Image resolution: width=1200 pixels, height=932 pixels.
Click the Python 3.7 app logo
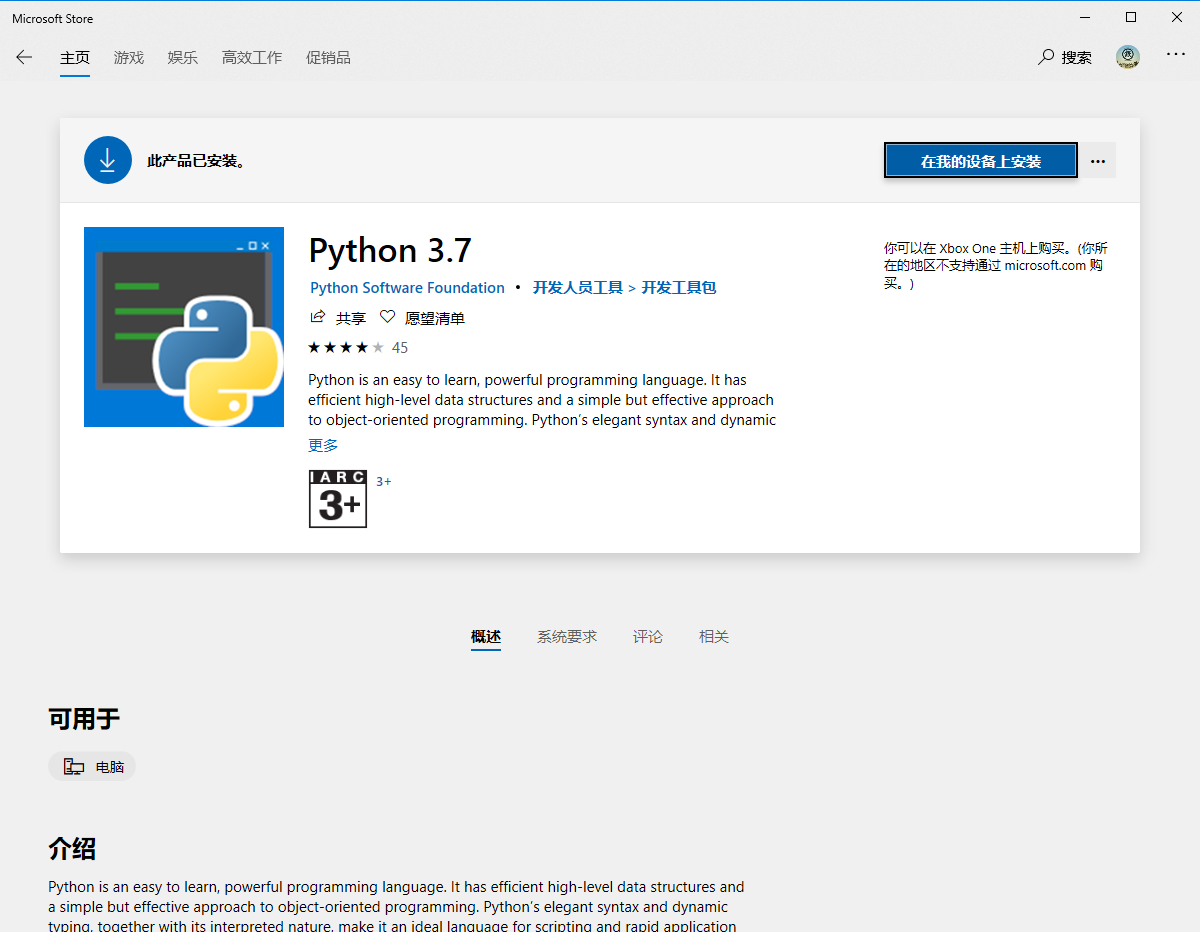pyautogui.click(x=184, y=327)
